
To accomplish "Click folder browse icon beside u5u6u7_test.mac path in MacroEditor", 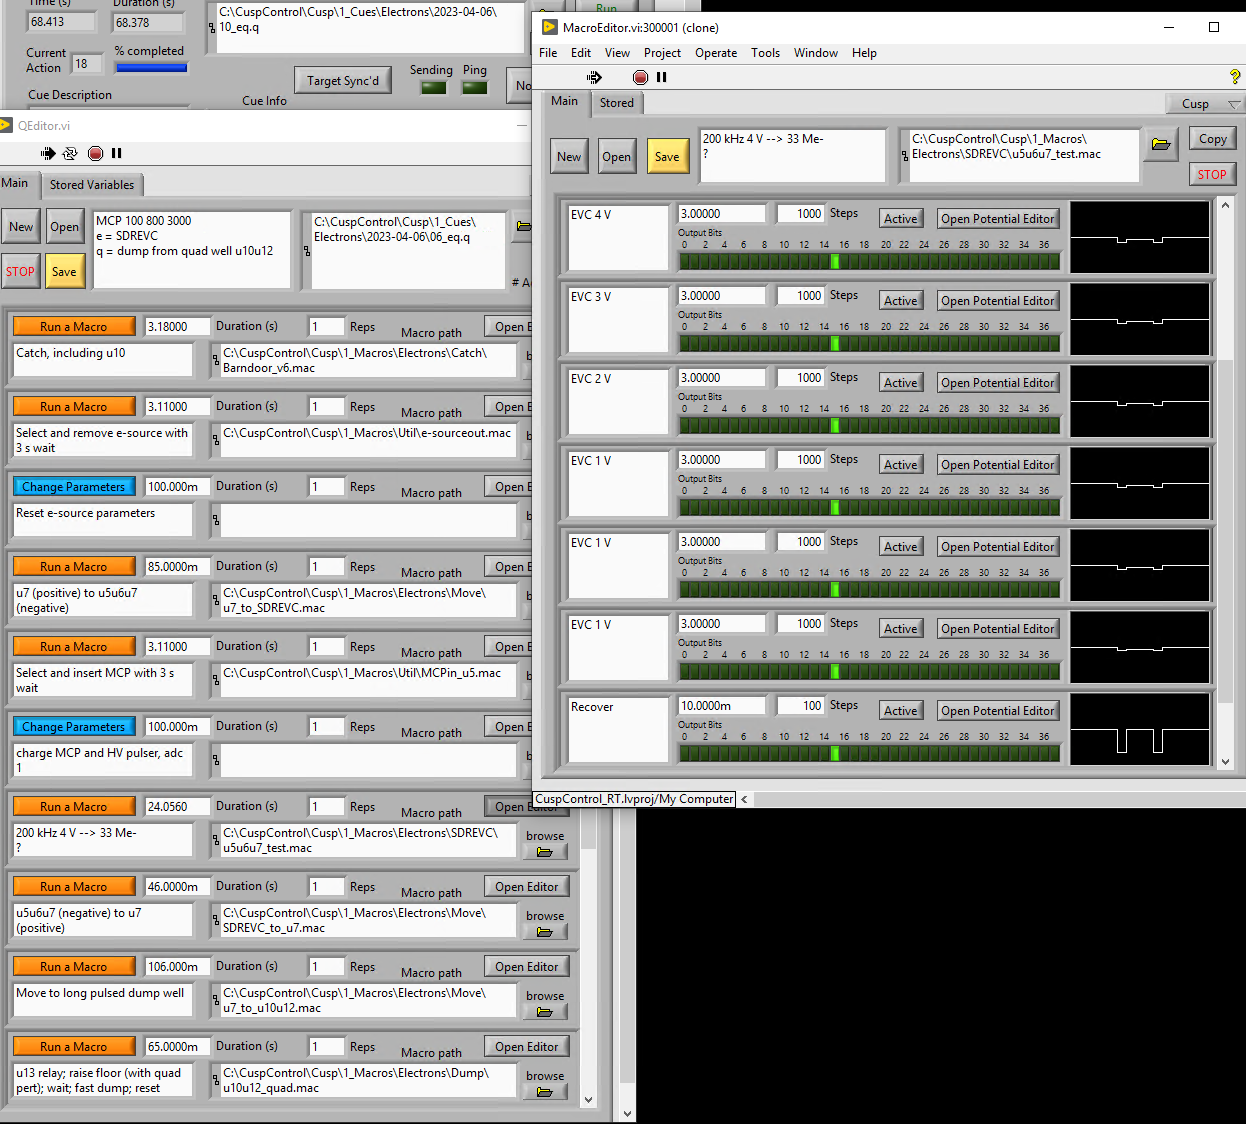I will (x=1161, y=144).
